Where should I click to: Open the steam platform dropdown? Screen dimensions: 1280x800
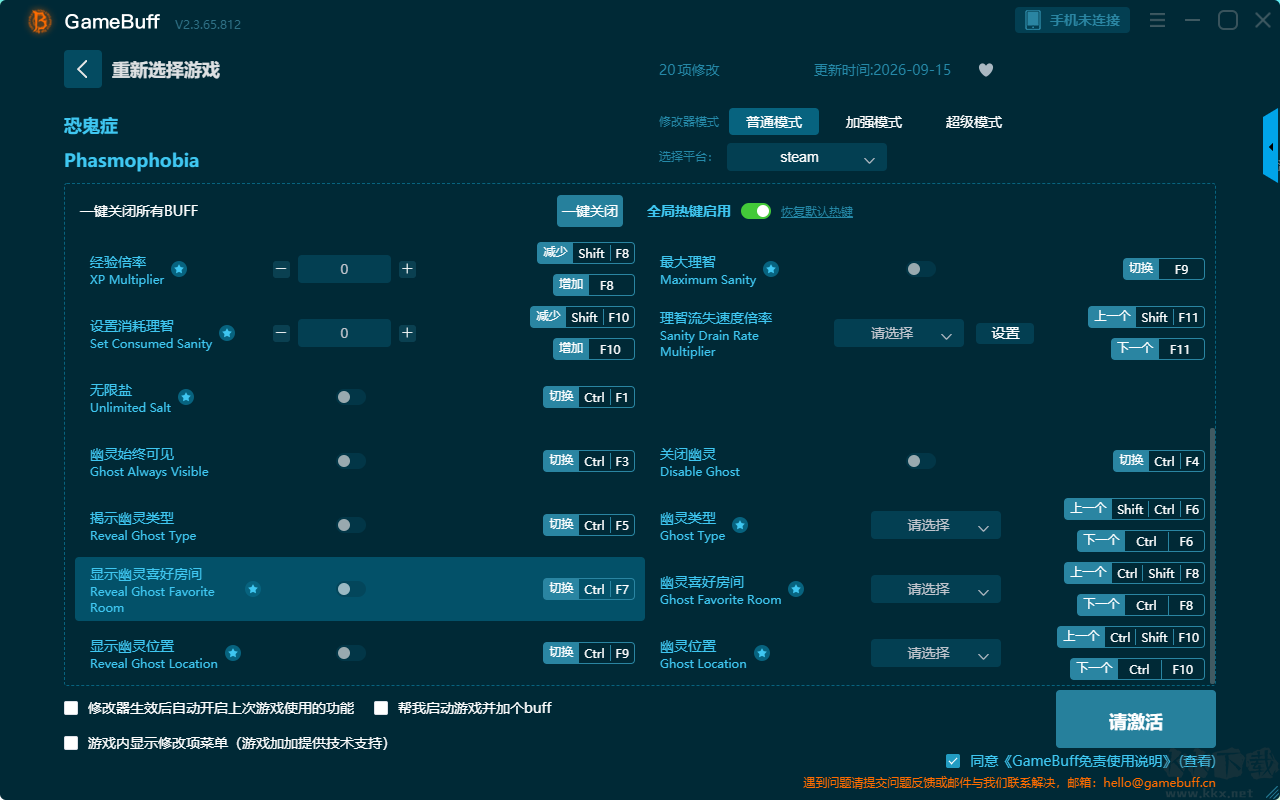pos(807,157)
